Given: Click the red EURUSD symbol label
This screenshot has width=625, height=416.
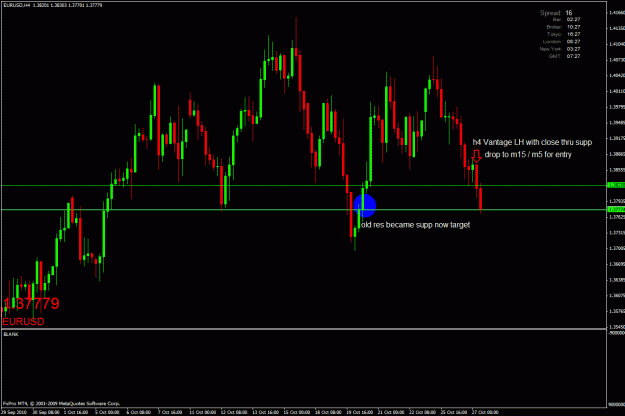Looking at the screenshot, I should (x=24, y=322).
